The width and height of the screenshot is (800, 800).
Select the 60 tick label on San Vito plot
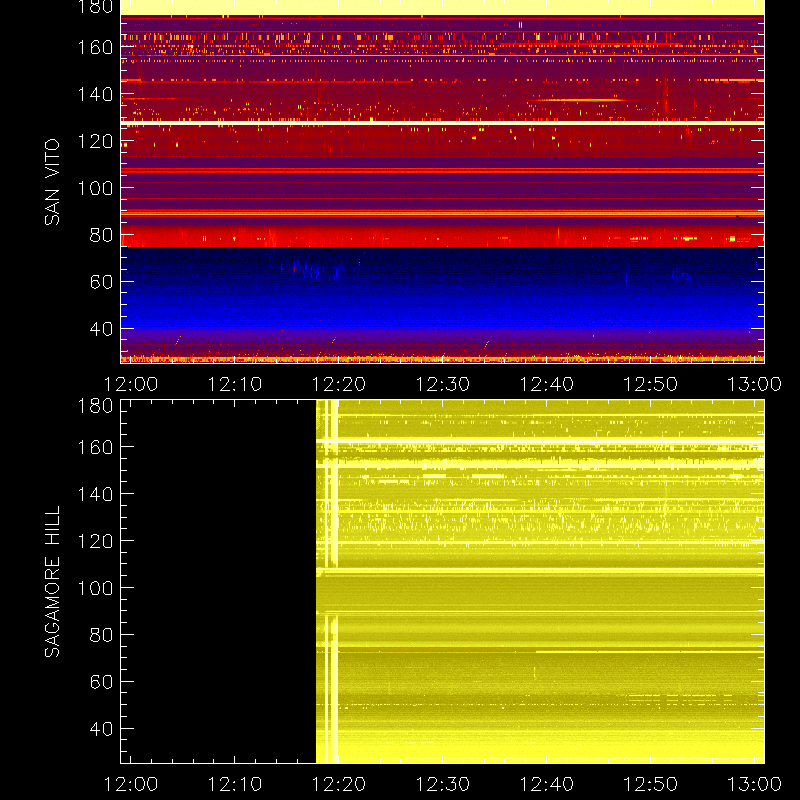(101, 282)
